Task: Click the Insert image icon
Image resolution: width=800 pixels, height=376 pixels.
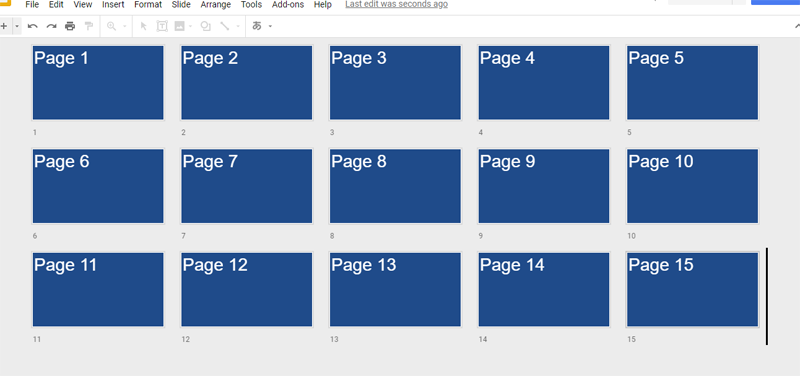Action: [x=179, y=26]
